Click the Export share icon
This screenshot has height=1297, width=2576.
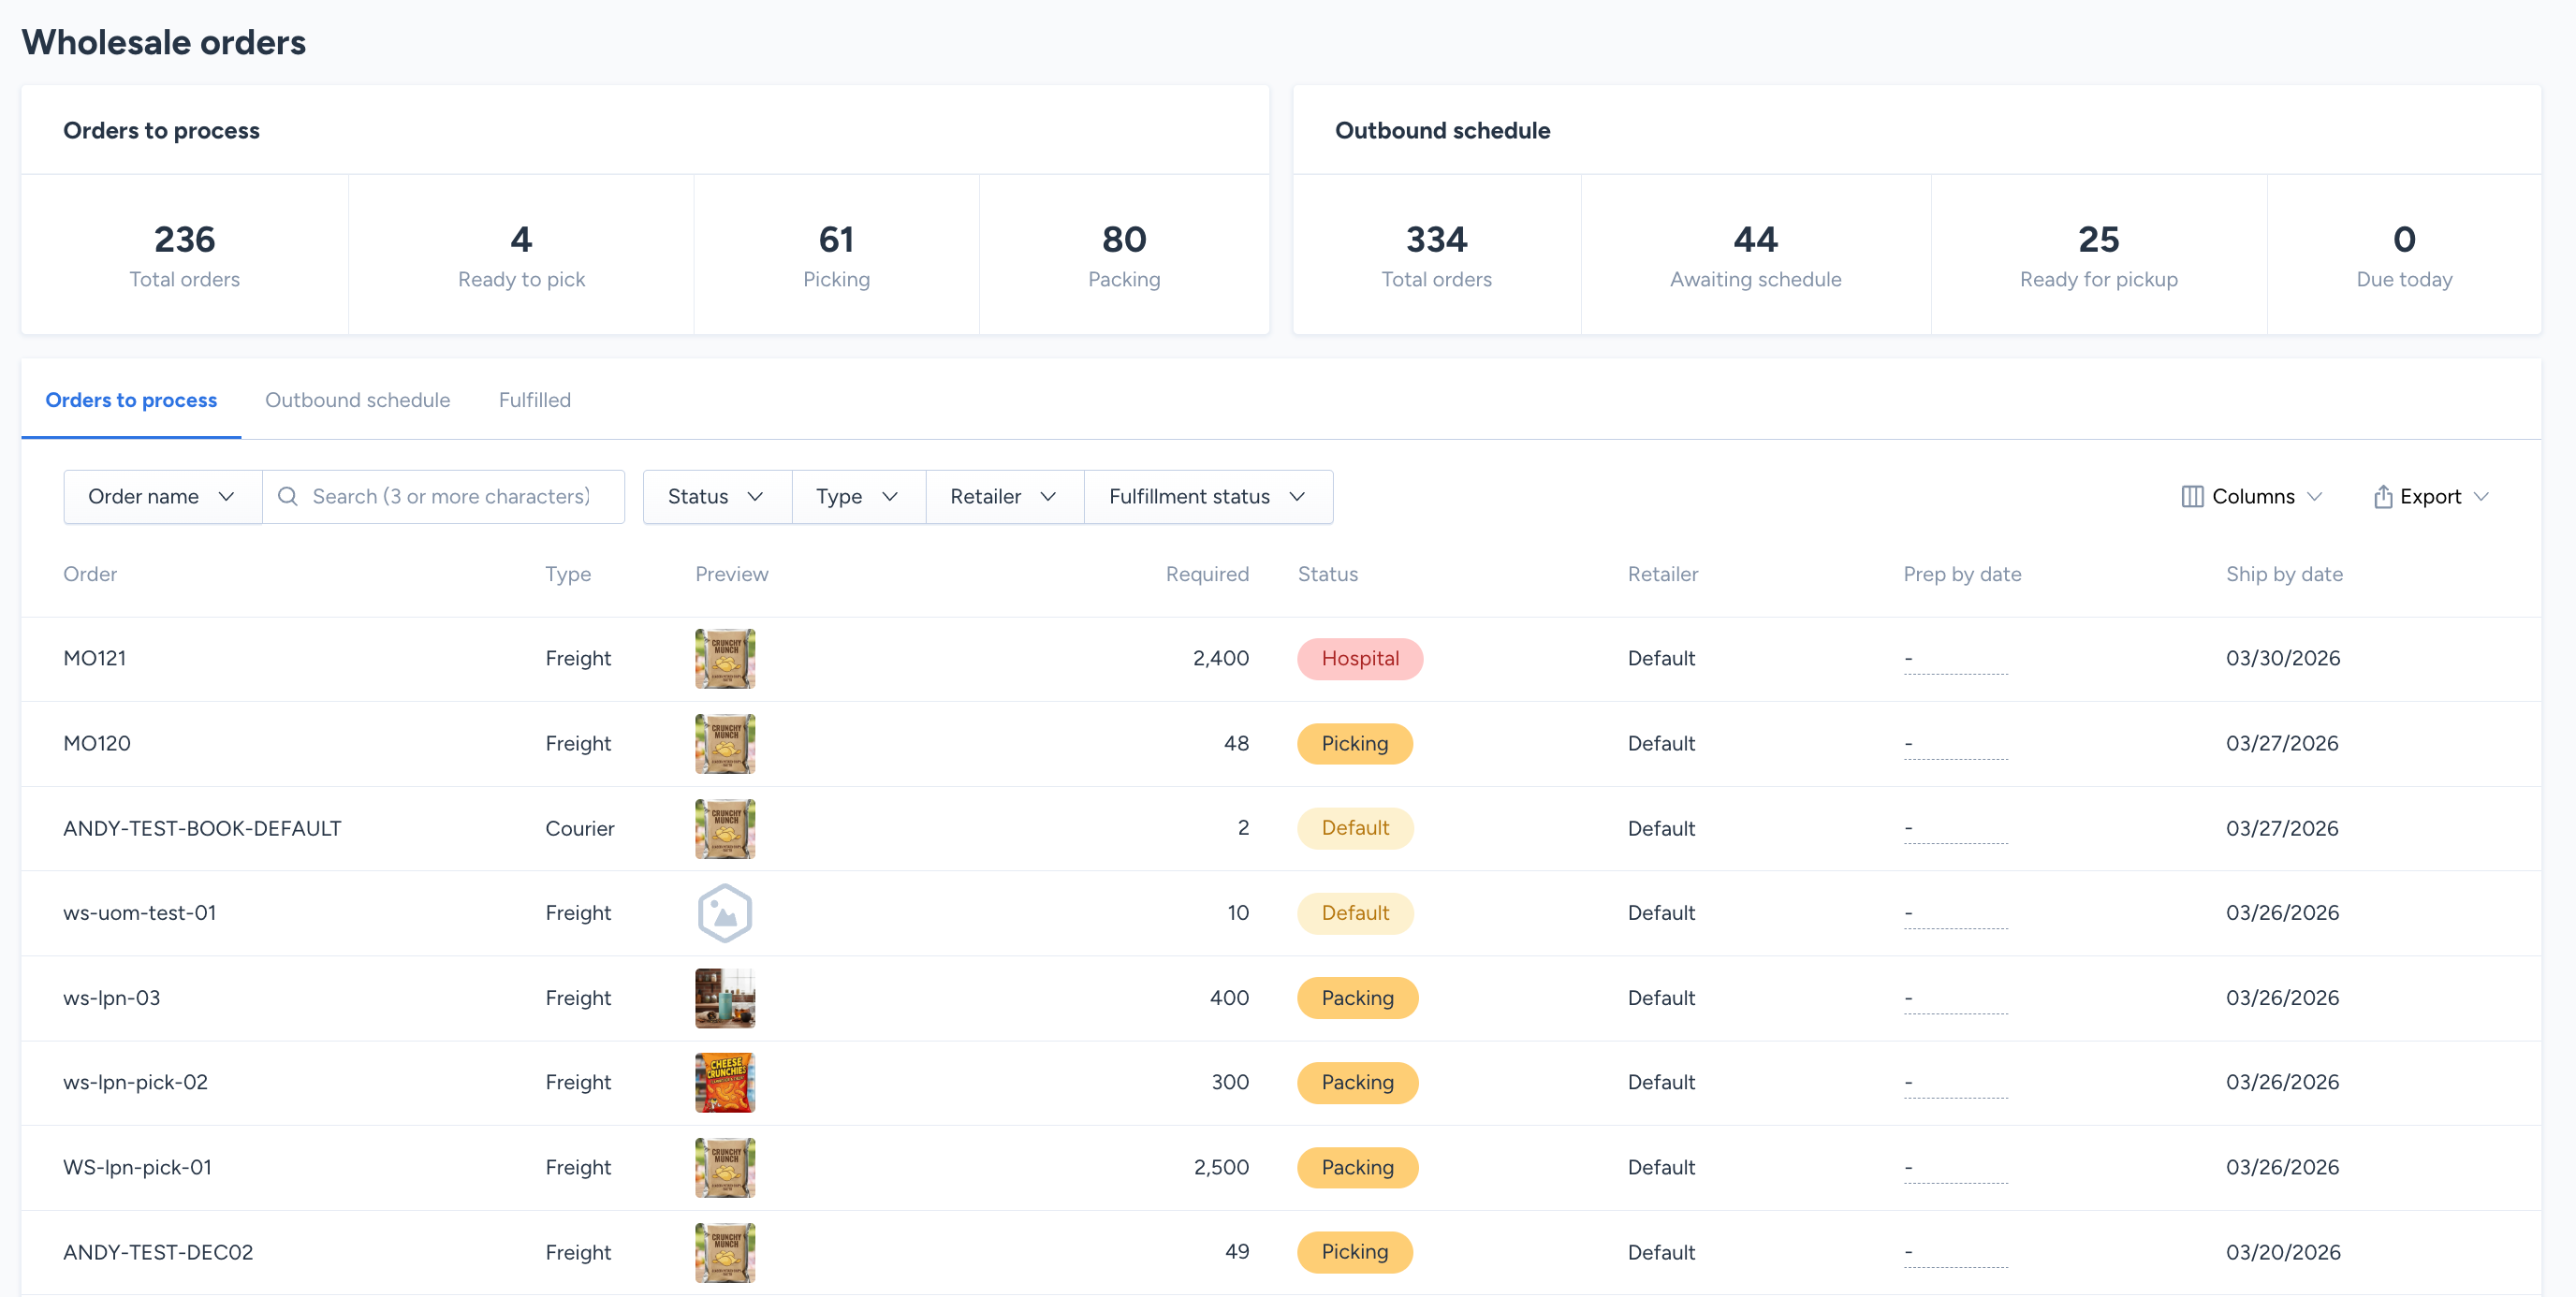pos(2383,497)
